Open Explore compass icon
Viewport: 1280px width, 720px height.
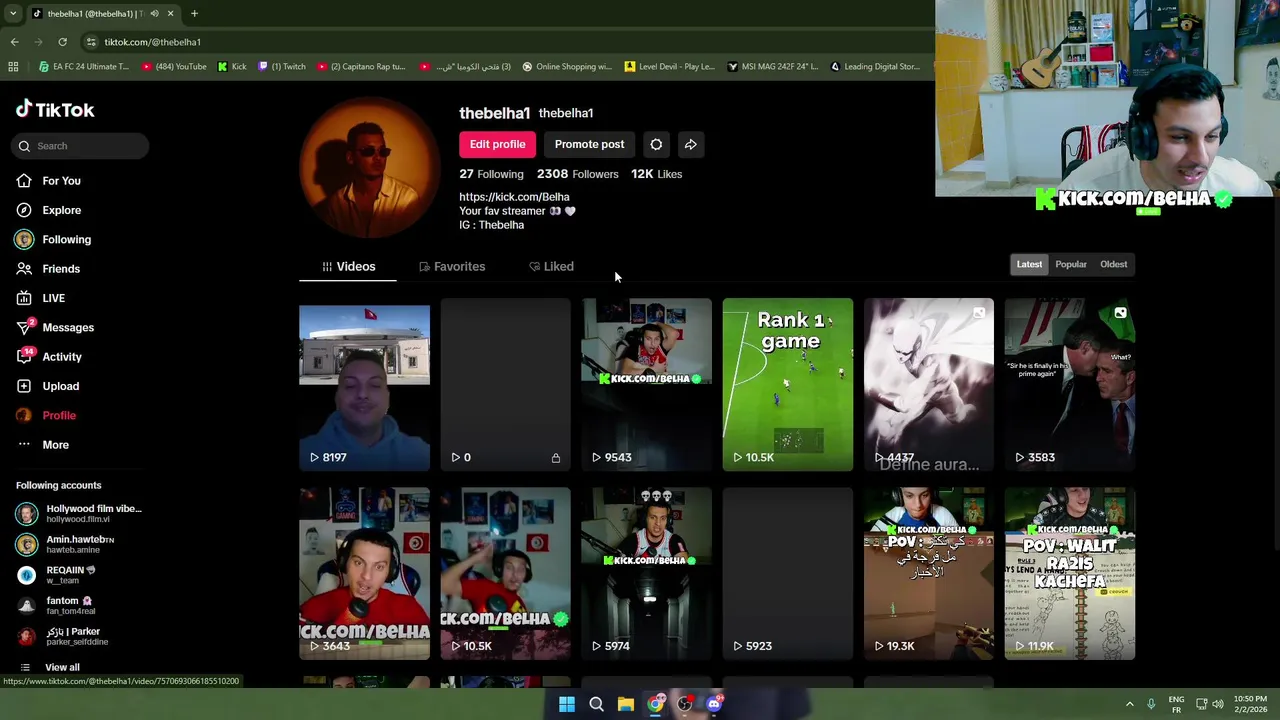[24, 210]
